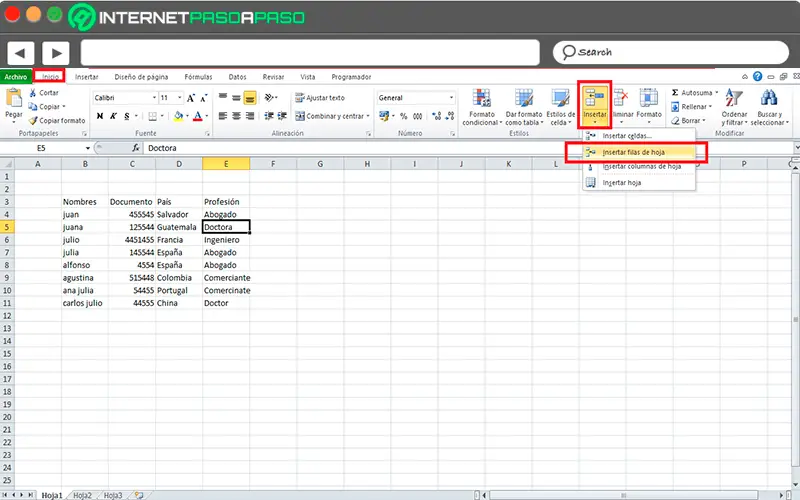
Task: Toggle underline S formatting
Action: click(x=127, y=116)
